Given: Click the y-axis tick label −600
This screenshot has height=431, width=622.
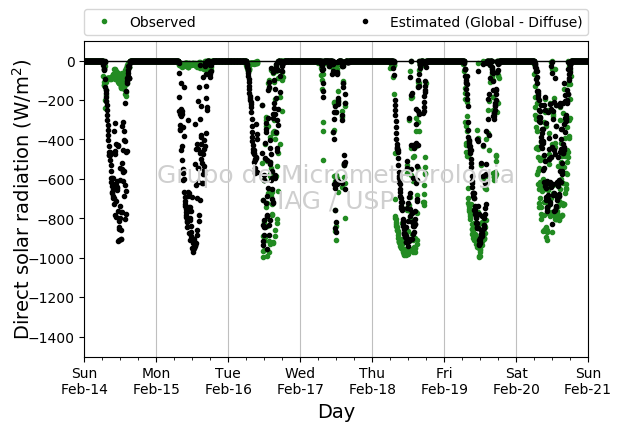Looking at the screenshot, I should 56,180.
